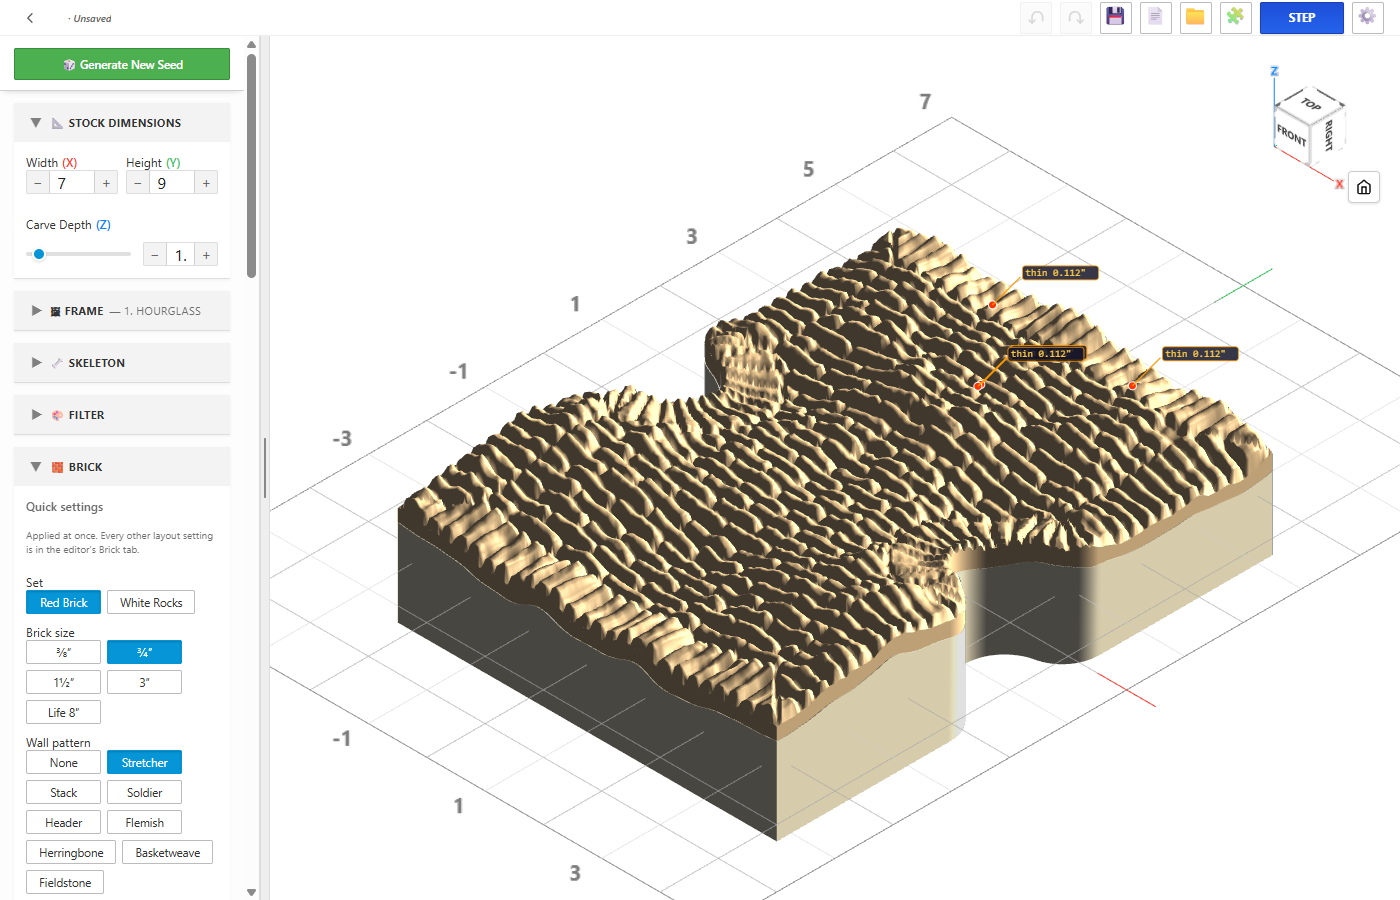Choose the Life 8" brick size
The image size is (1400, 900).
click(64, 712)
